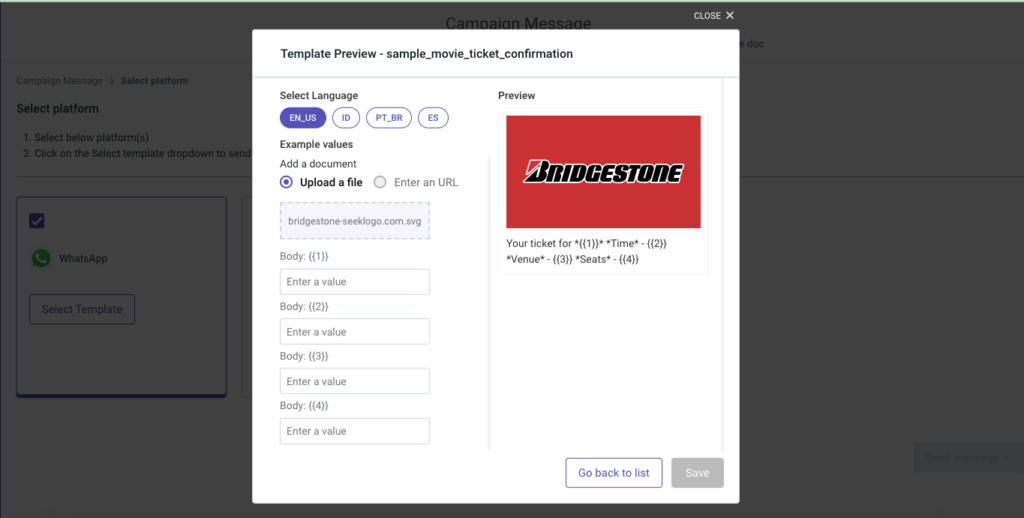Click the WhatsApp logo icon
Screen dimensions: 1024x518
coord(41,259)
